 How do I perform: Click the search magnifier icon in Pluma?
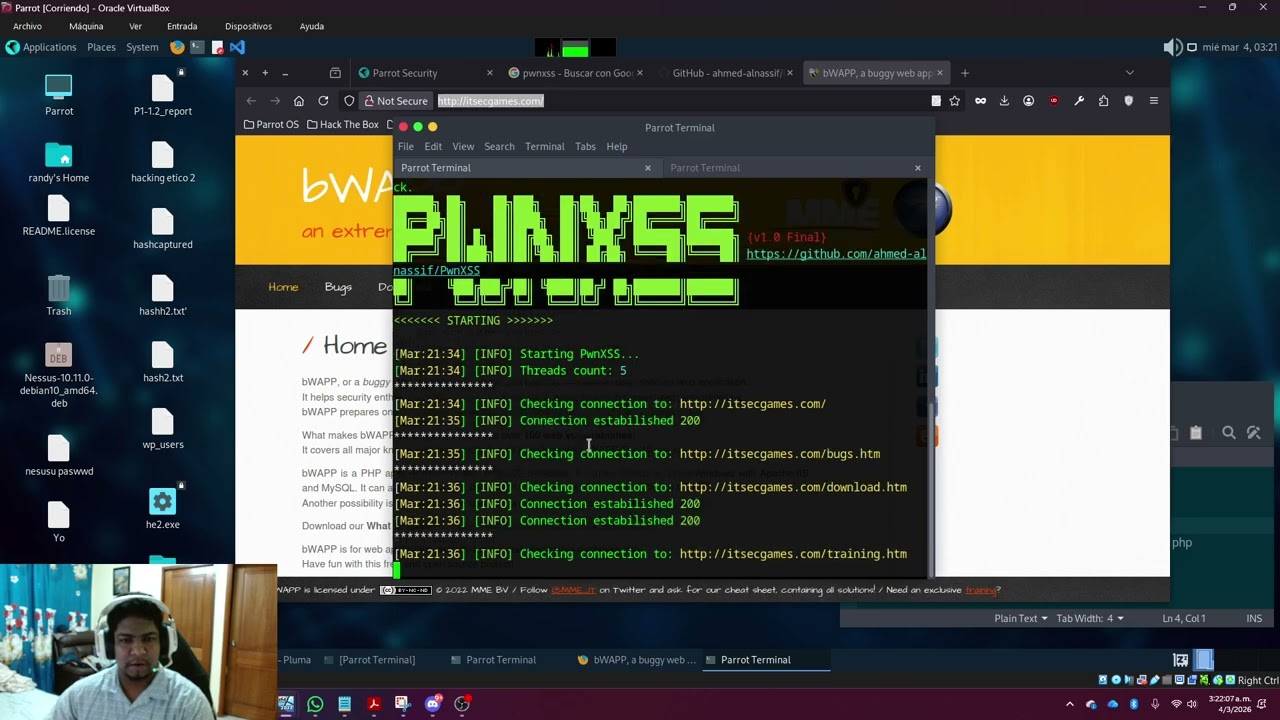point(1229,432)
